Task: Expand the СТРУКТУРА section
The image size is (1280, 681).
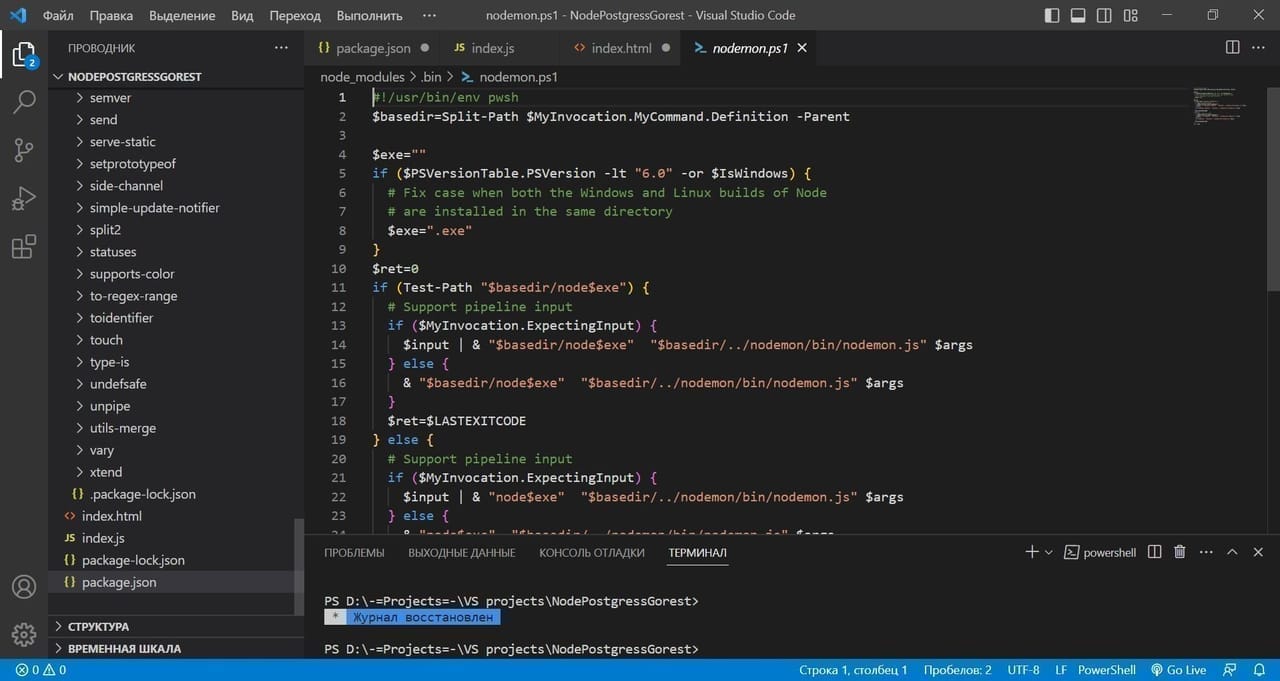Action: 98,626
